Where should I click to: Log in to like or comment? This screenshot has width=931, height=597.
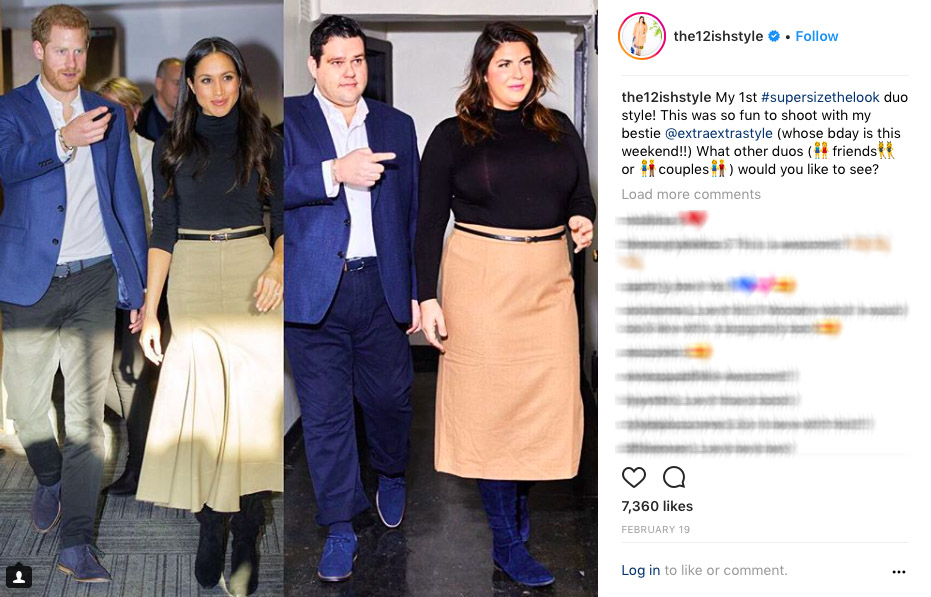click(641, 570)
